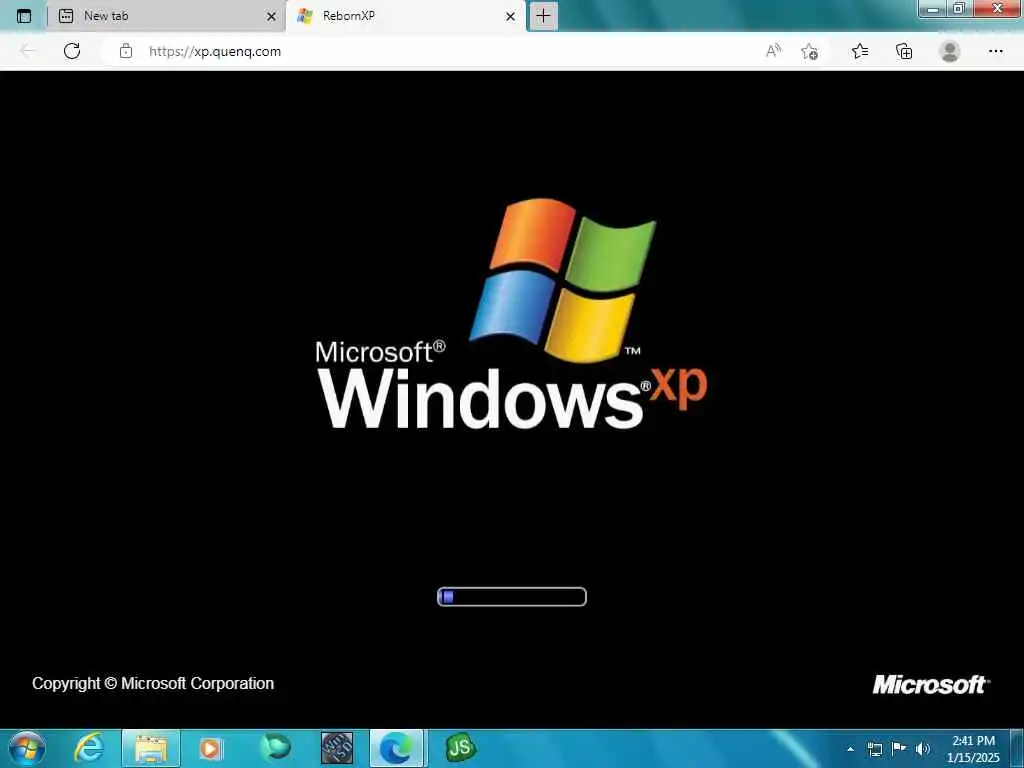Click the Show desktop strip
The image size is (1024, 768).
point(1017,748)
